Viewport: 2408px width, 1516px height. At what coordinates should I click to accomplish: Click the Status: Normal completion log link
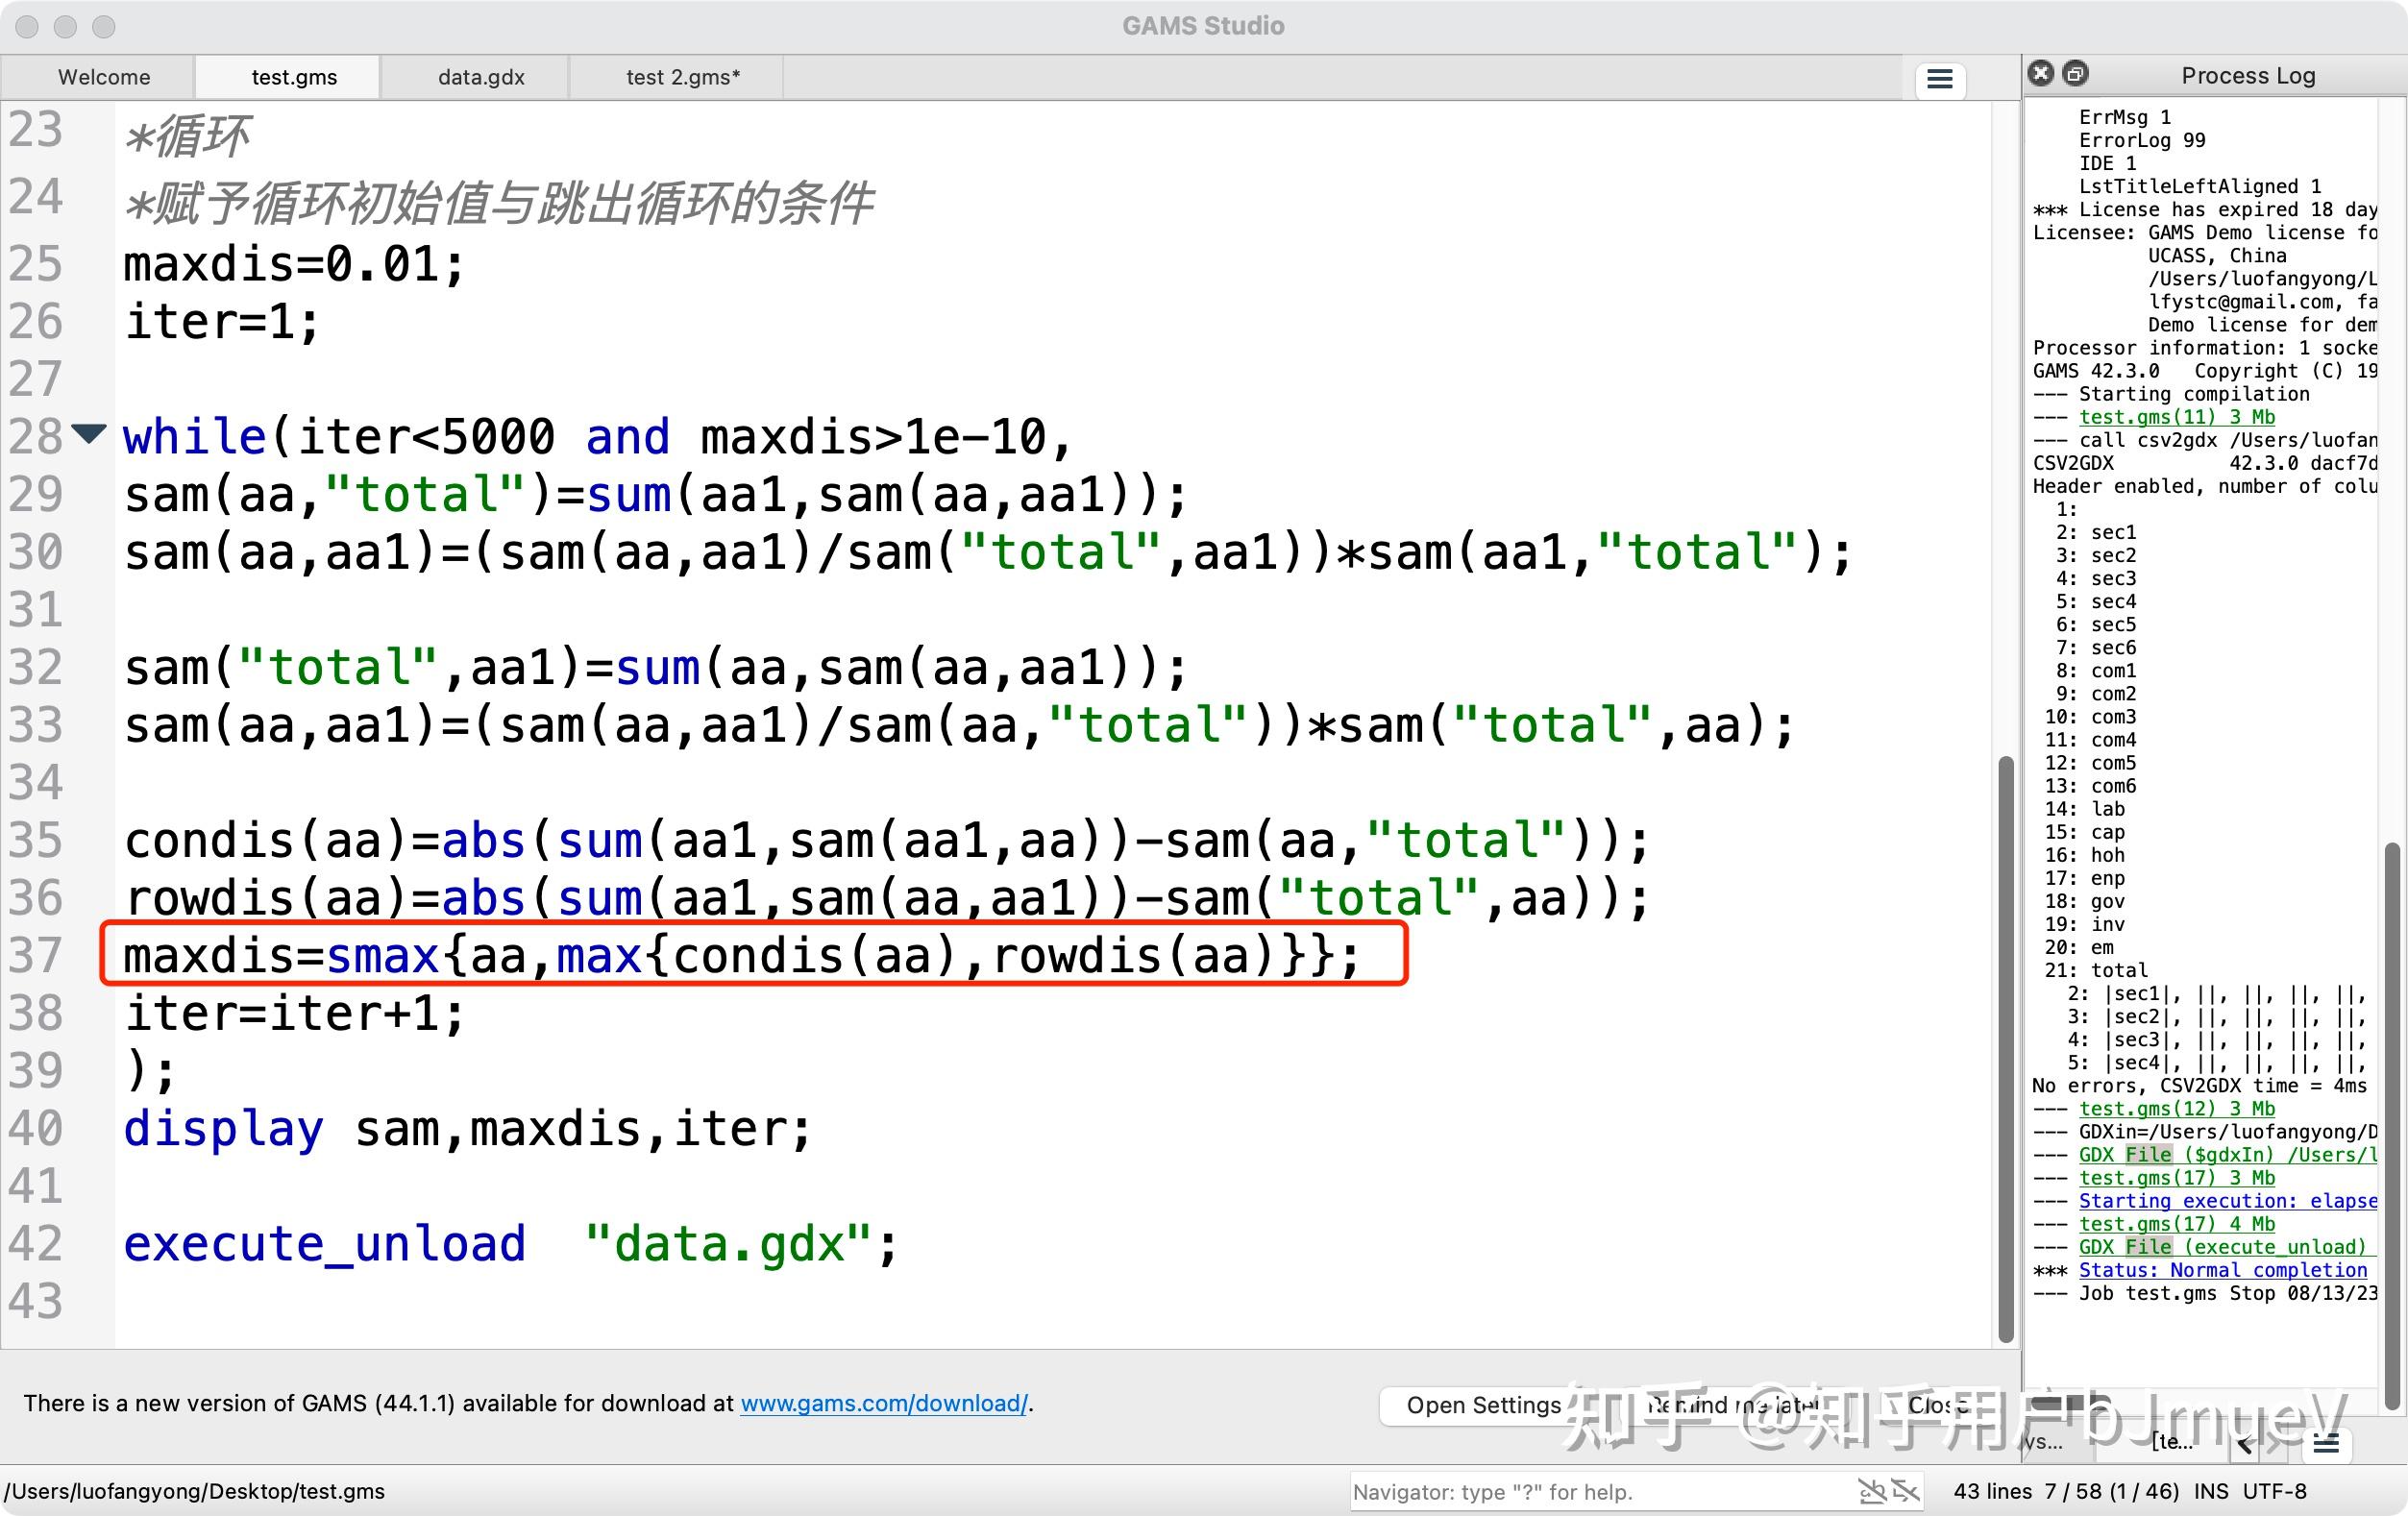(2222, 1270)
